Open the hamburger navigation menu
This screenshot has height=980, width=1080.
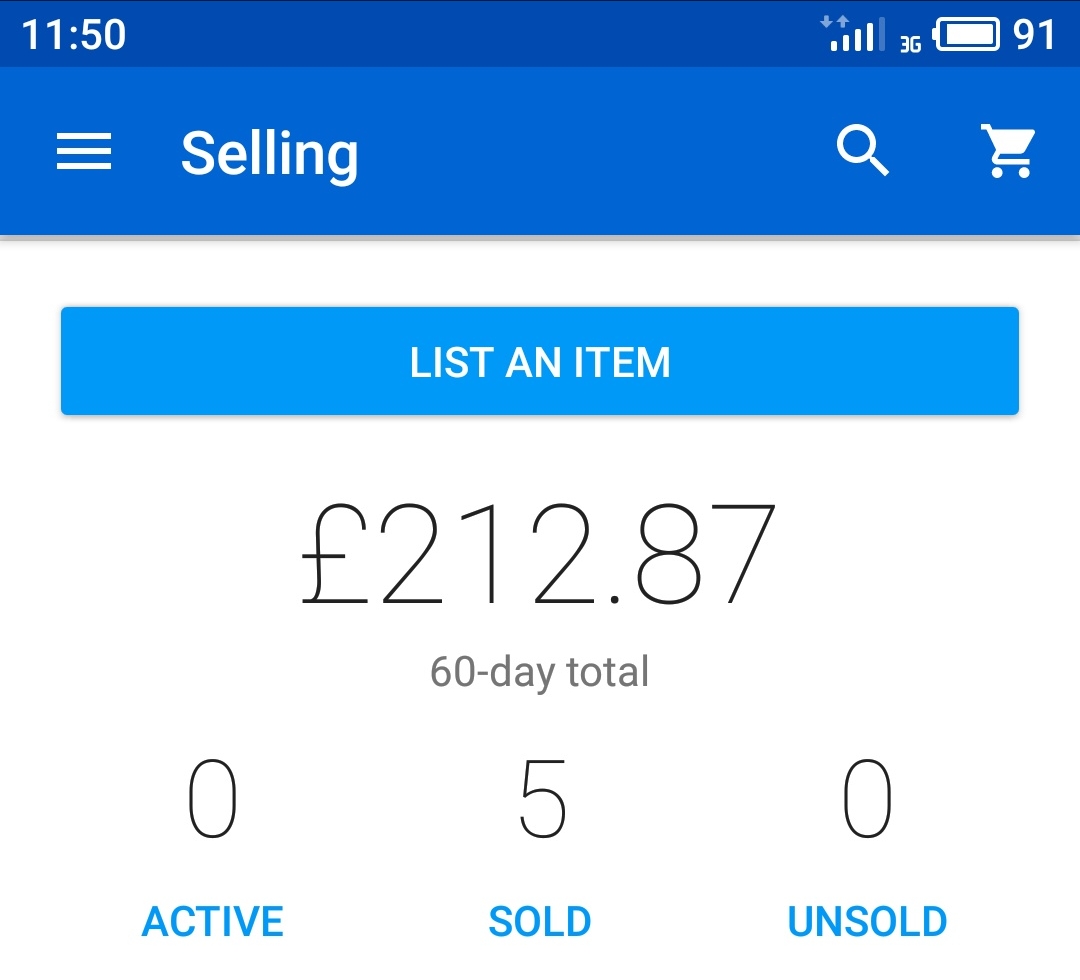coord(84,151)
